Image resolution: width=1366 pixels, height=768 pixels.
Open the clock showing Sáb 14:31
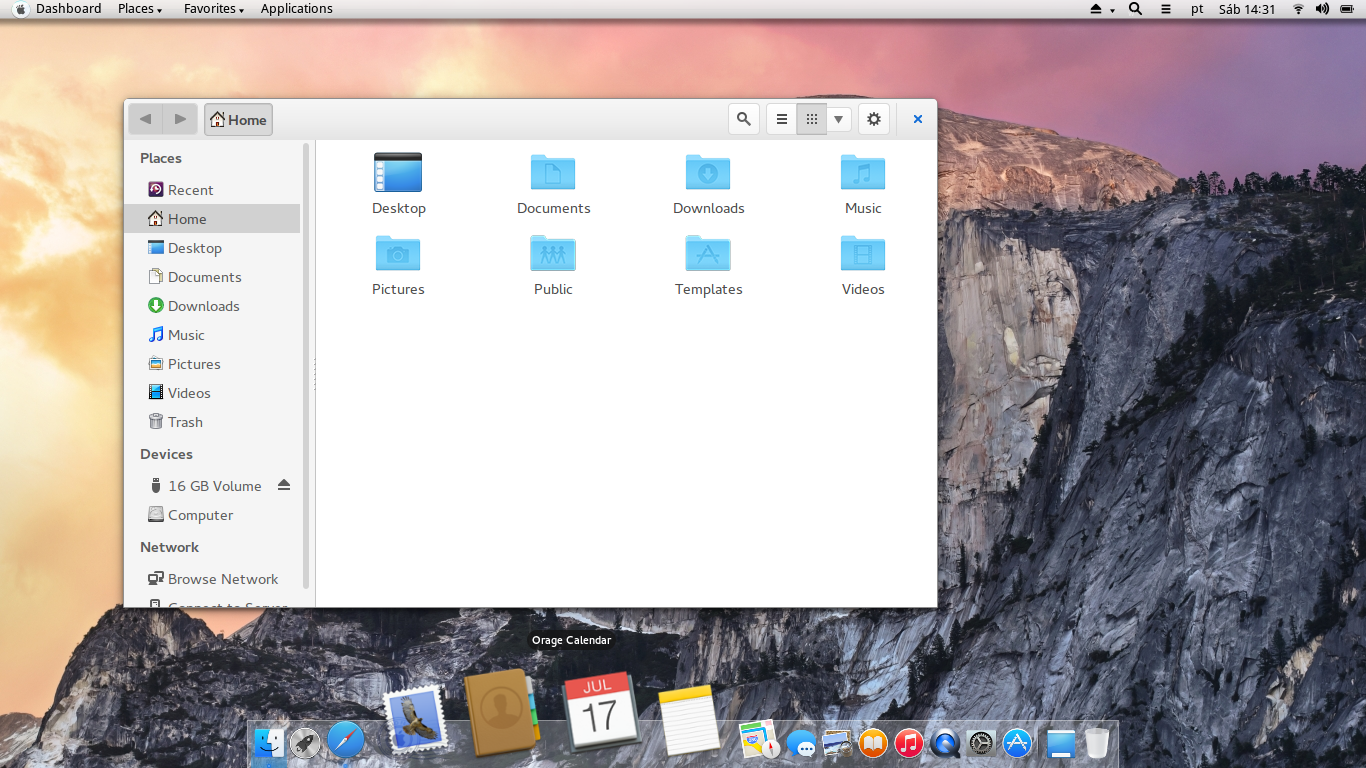1247,9
